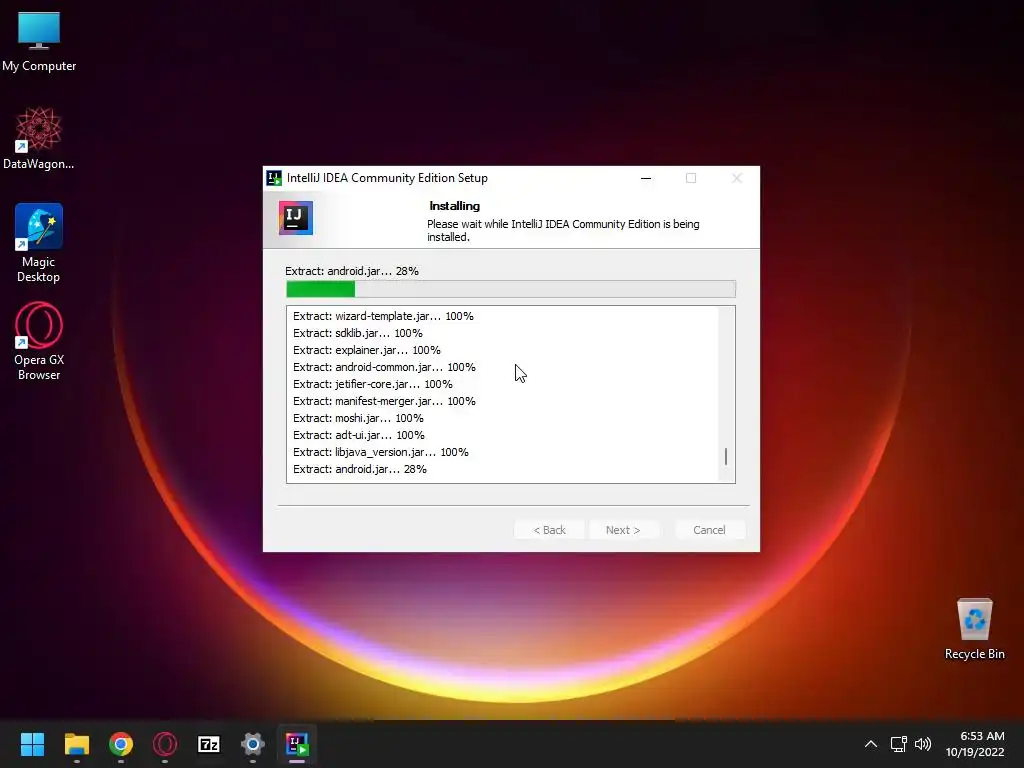This screenshot has width=1024, height=768.
Task: Click the IntelliJ IDEA installer taskbar icon
Action: (296, 744)
